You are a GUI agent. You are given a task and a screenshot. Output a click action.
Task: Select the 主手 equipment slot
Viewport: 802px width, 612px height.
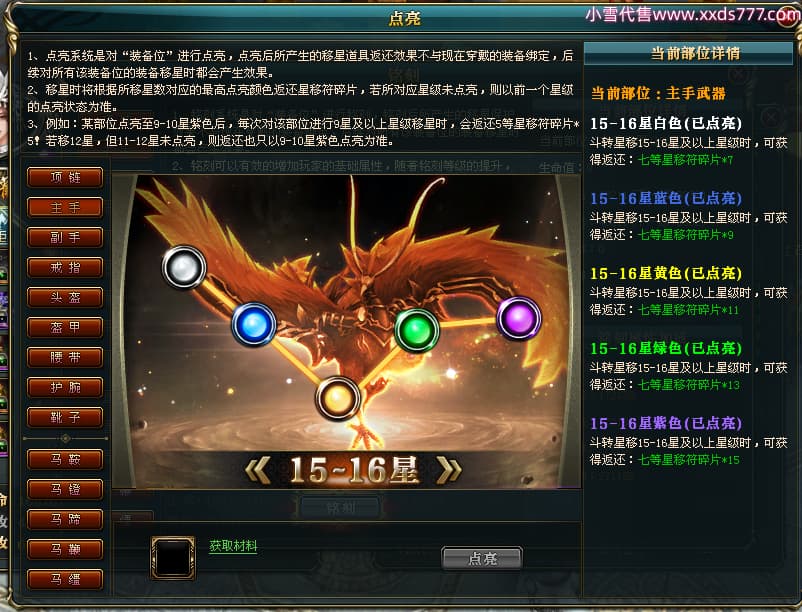point(65,208)
